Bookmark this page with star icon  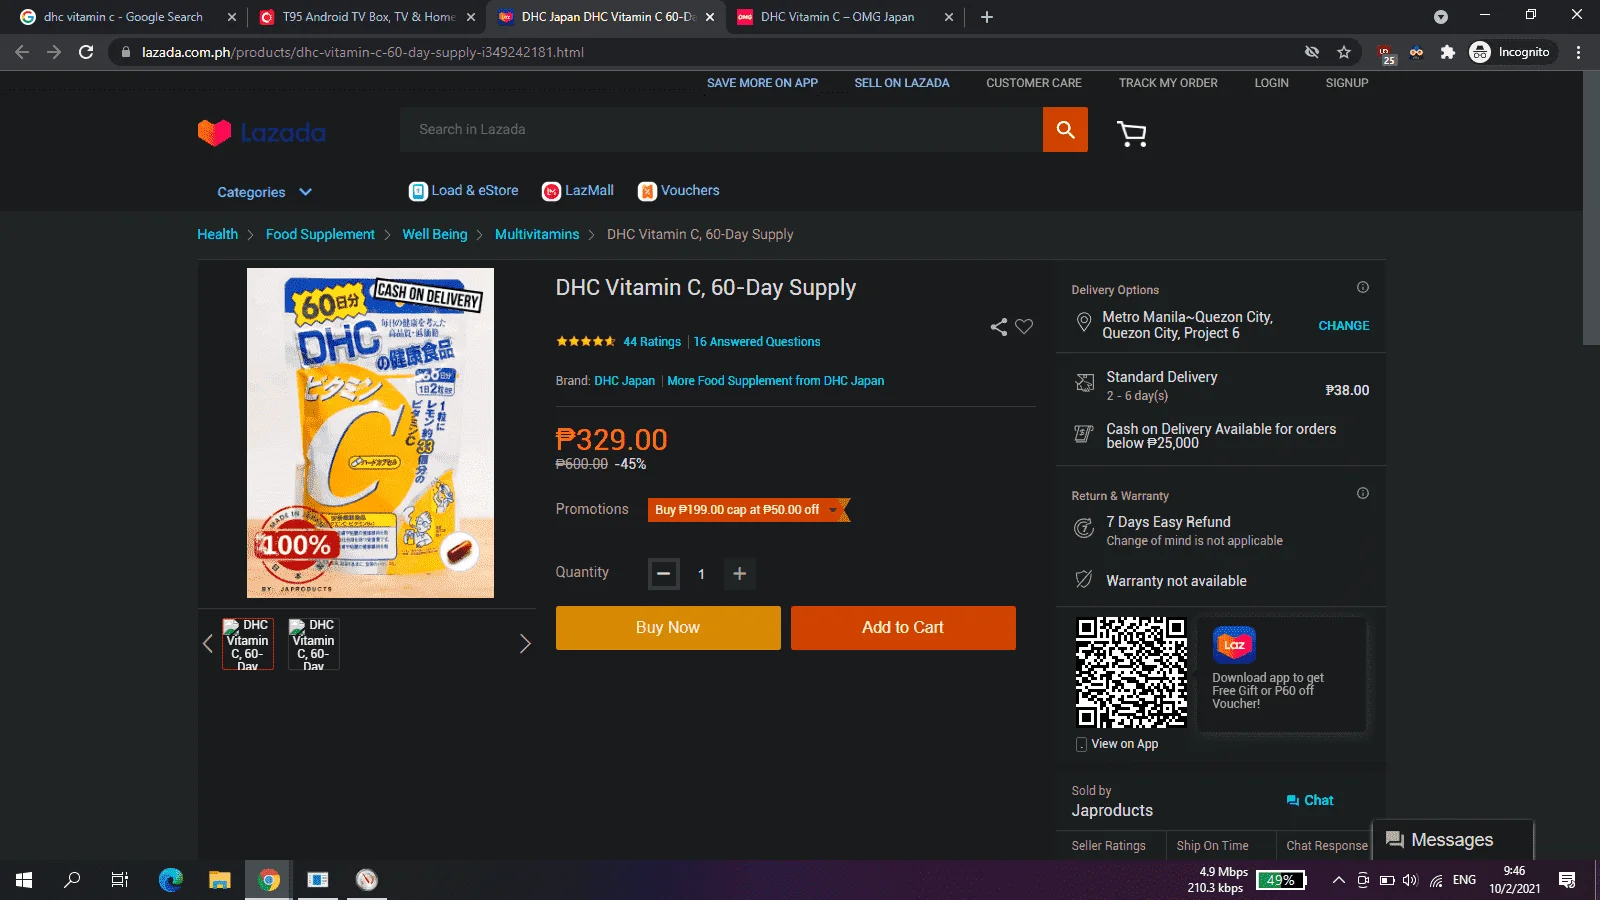1344,52
